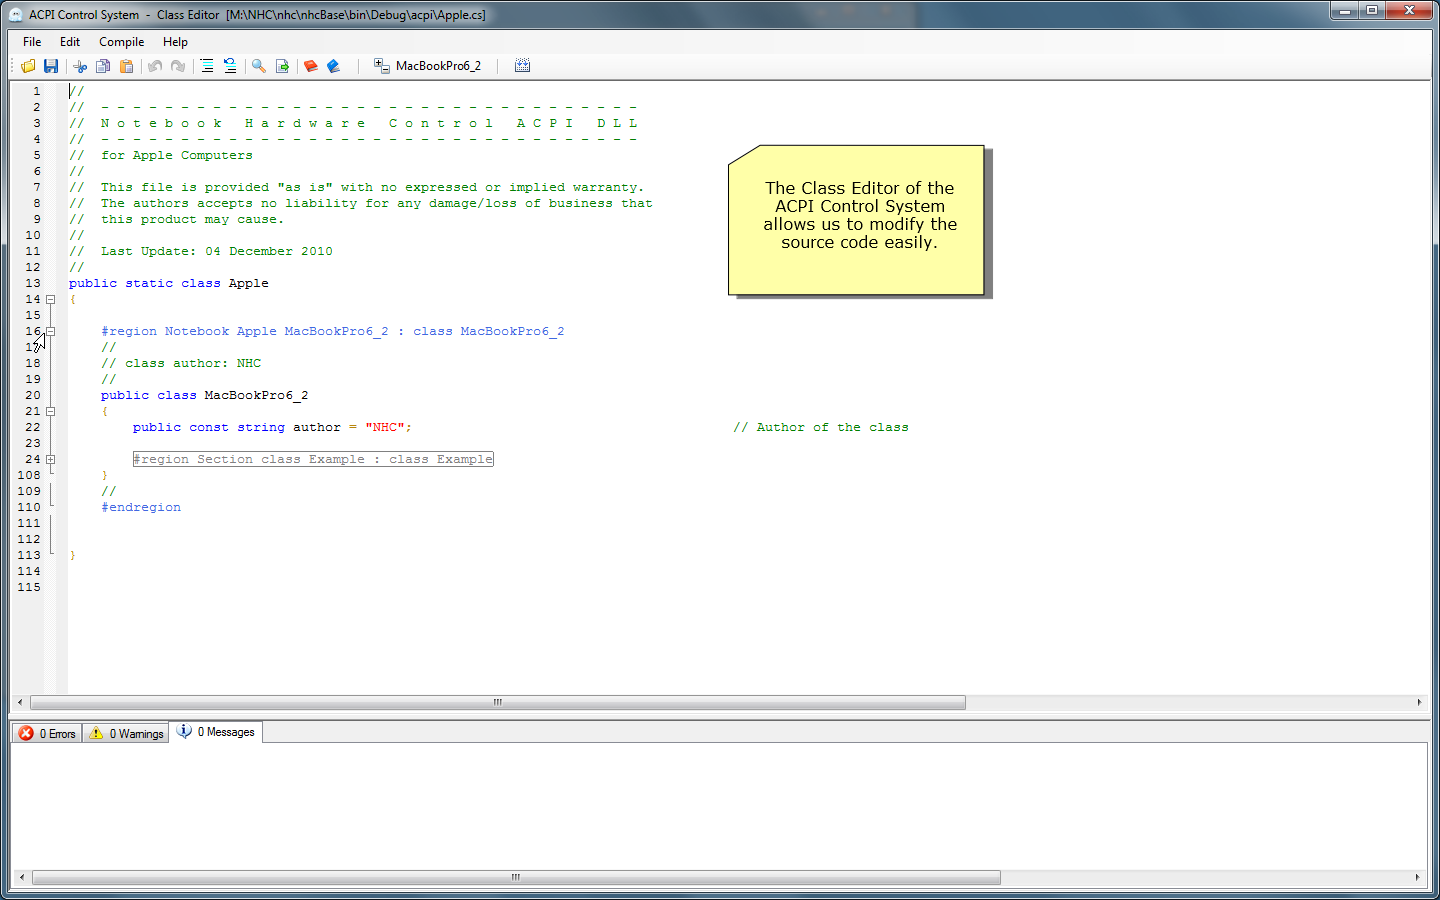Collapse the code fold at line 14
The width and height of the screenshot is (1440, 900).
tap(50, 299)
